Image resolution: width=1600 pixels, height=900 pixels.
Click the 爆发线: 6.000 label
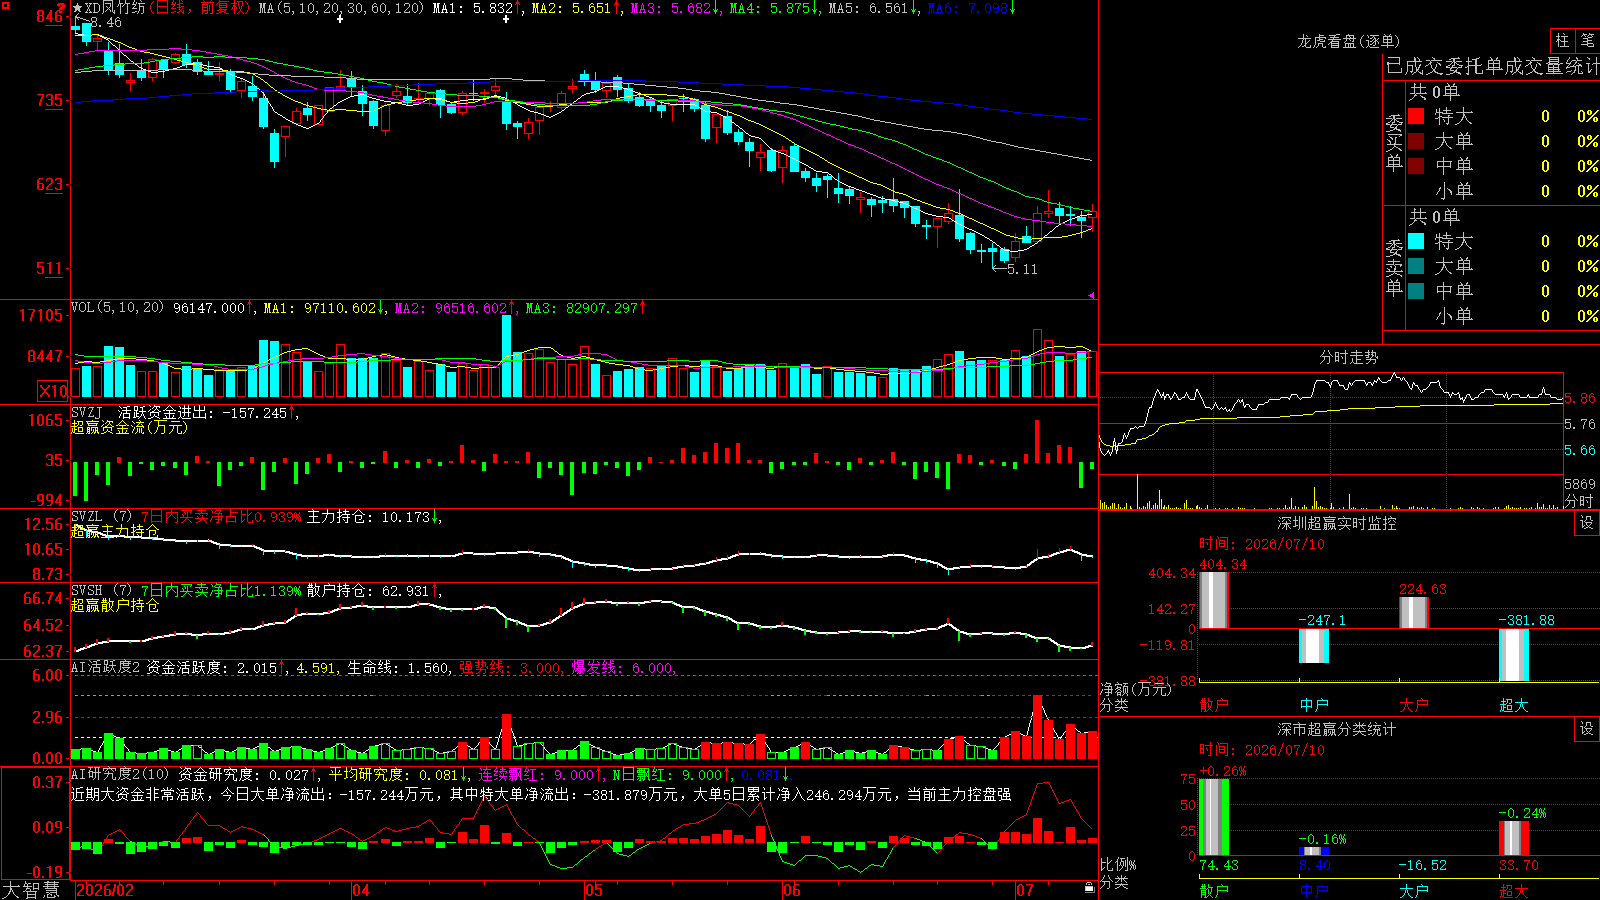click(622, 668)
